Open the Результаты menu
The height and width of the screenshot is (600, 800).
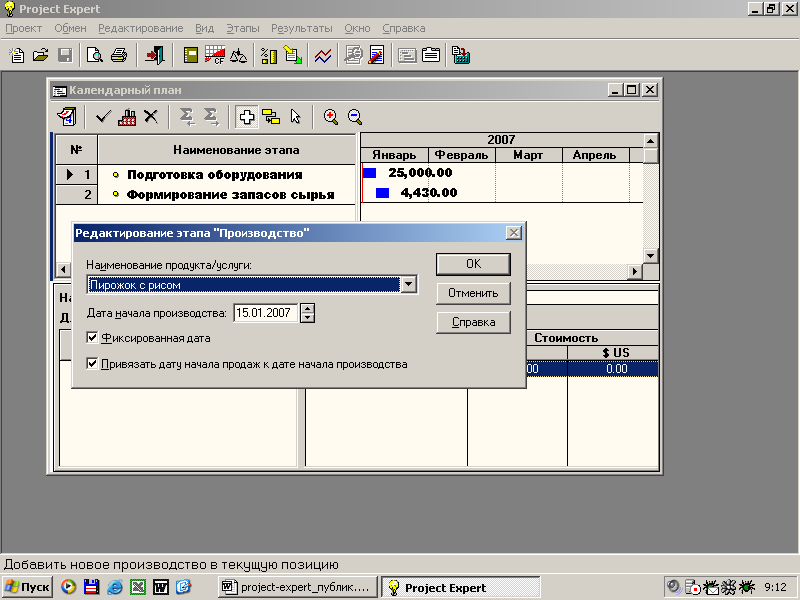tap(302, 29)
